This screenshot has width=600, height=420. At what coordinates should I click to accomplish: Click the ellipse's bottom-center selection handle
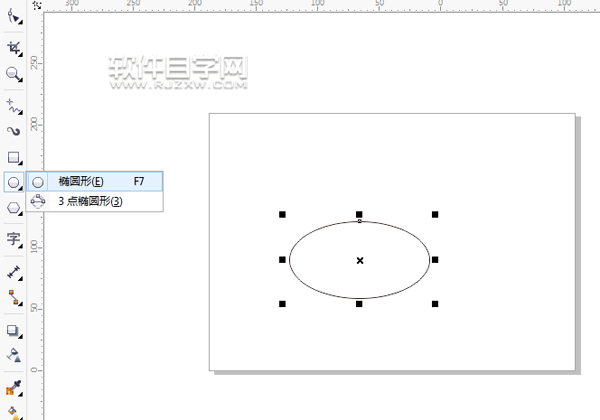click(359, 304)
